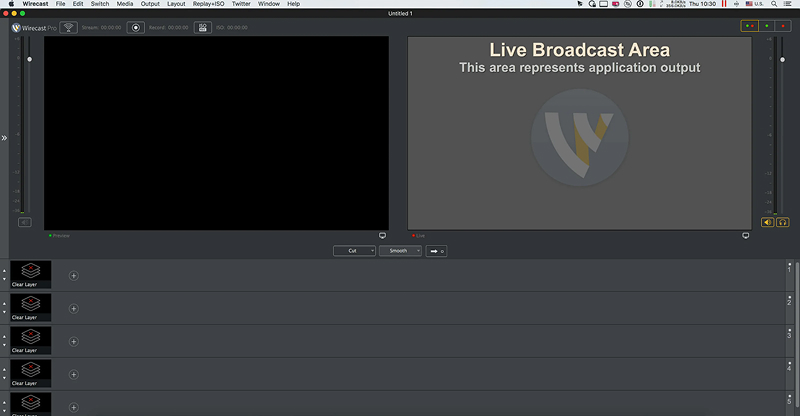Switch to preview-only layout (green dot)
The image size is (800, 416).
(x=766, y=26)
